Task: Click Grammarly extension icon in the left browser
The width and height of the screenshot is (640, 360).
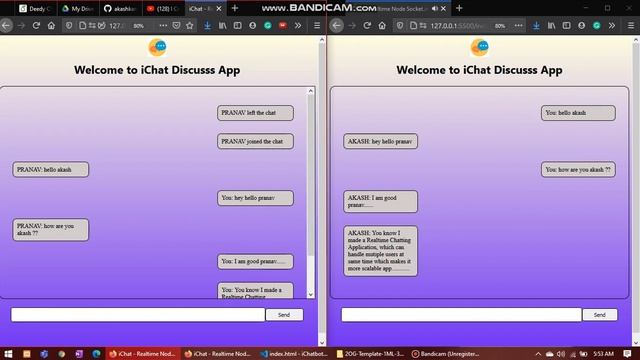Action: 268,26
